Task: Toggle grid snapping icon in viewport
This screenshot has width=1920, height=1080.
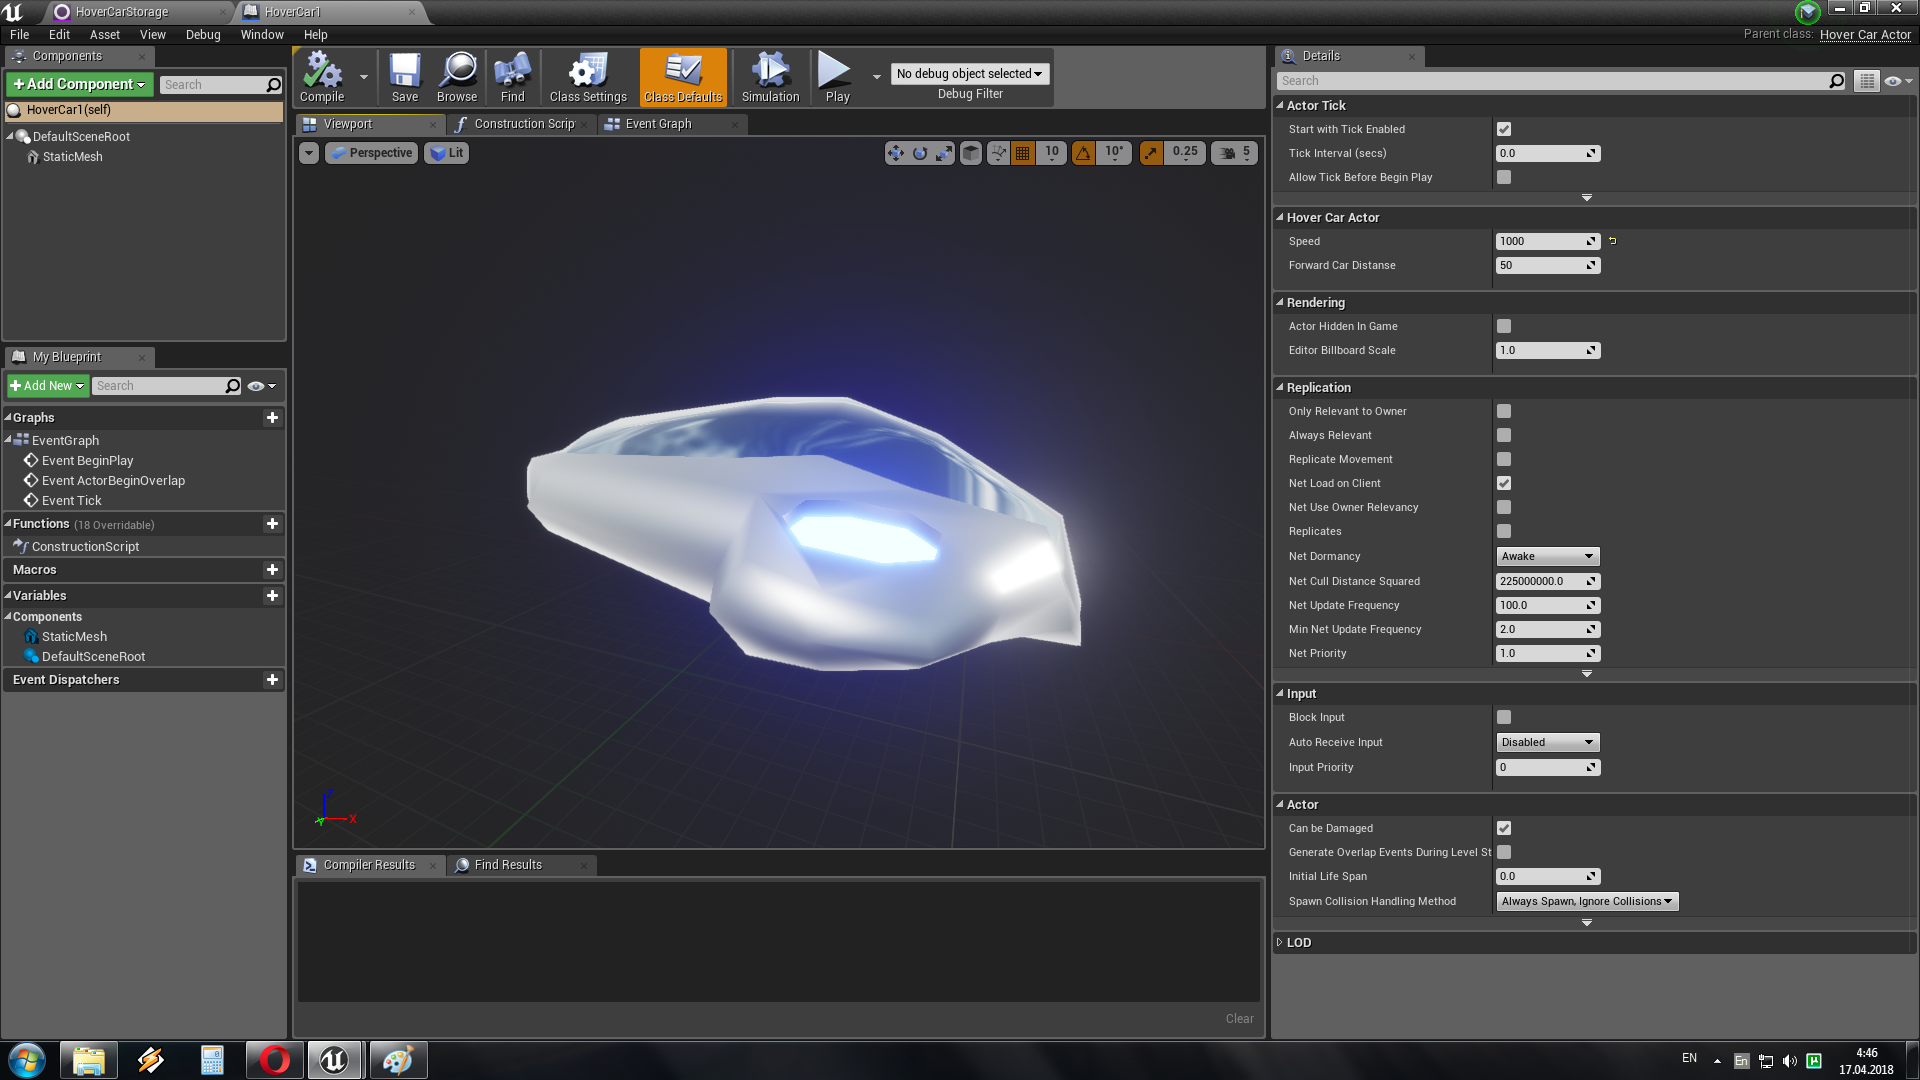Action: pyautogui.click(x=1022, y=153)
